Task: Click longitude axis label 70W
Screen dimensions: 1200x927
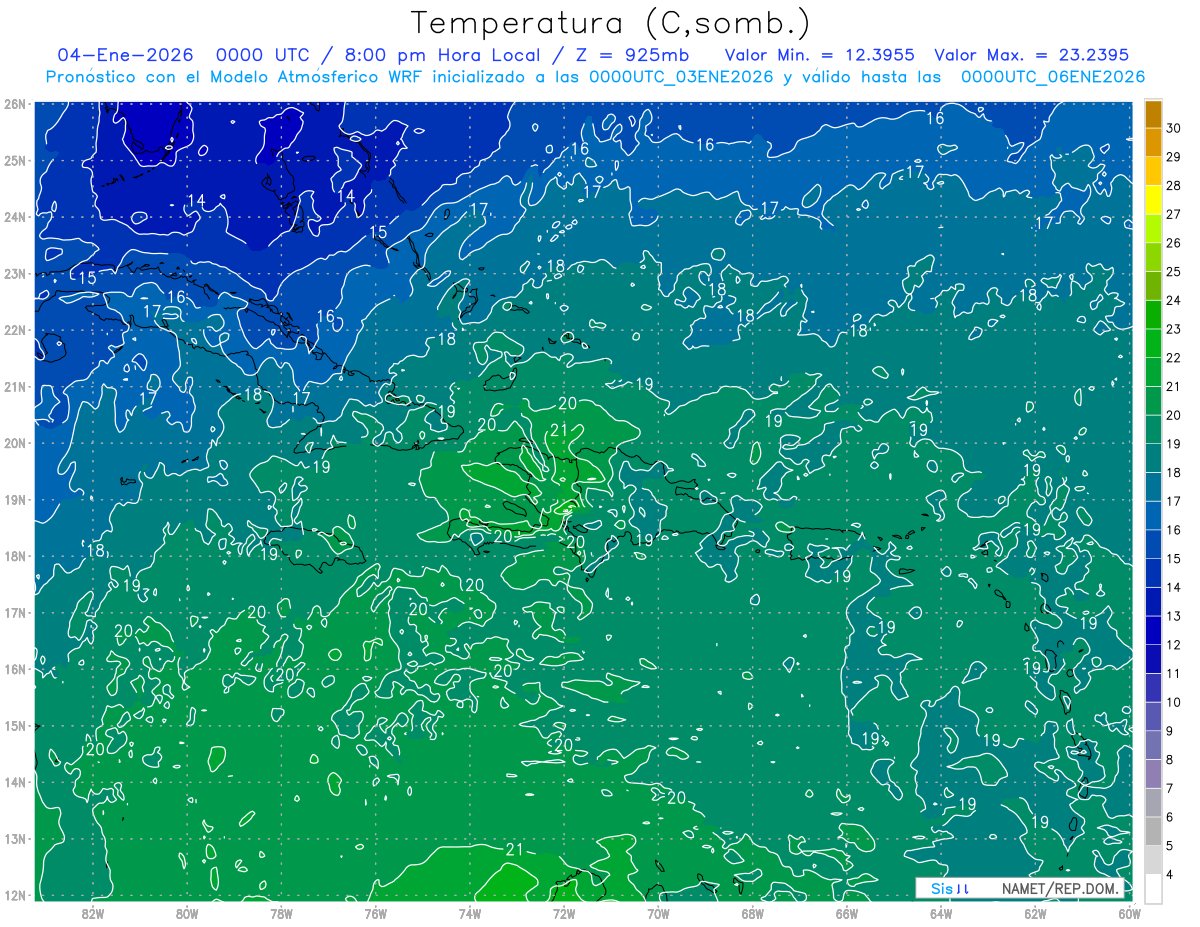Action: pos(658,912)
